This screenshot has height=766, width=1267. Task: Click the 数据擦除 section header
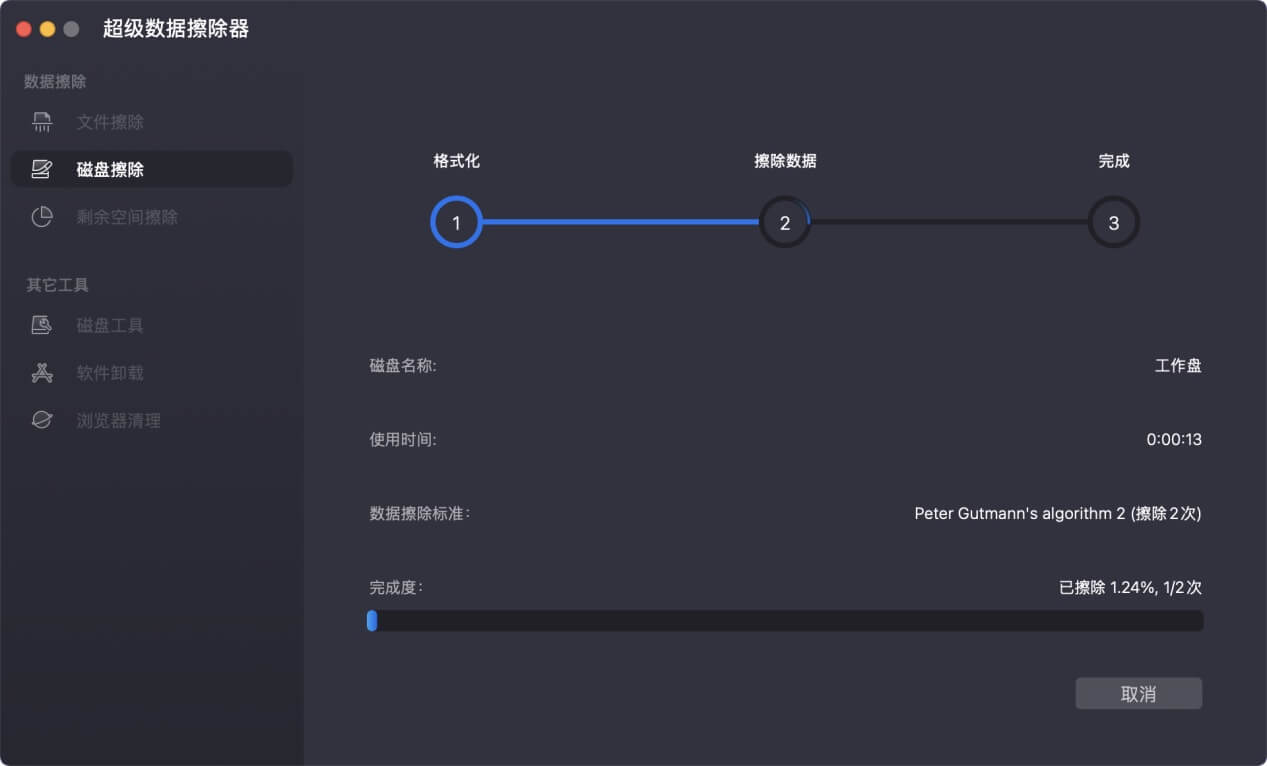(55, 81)
